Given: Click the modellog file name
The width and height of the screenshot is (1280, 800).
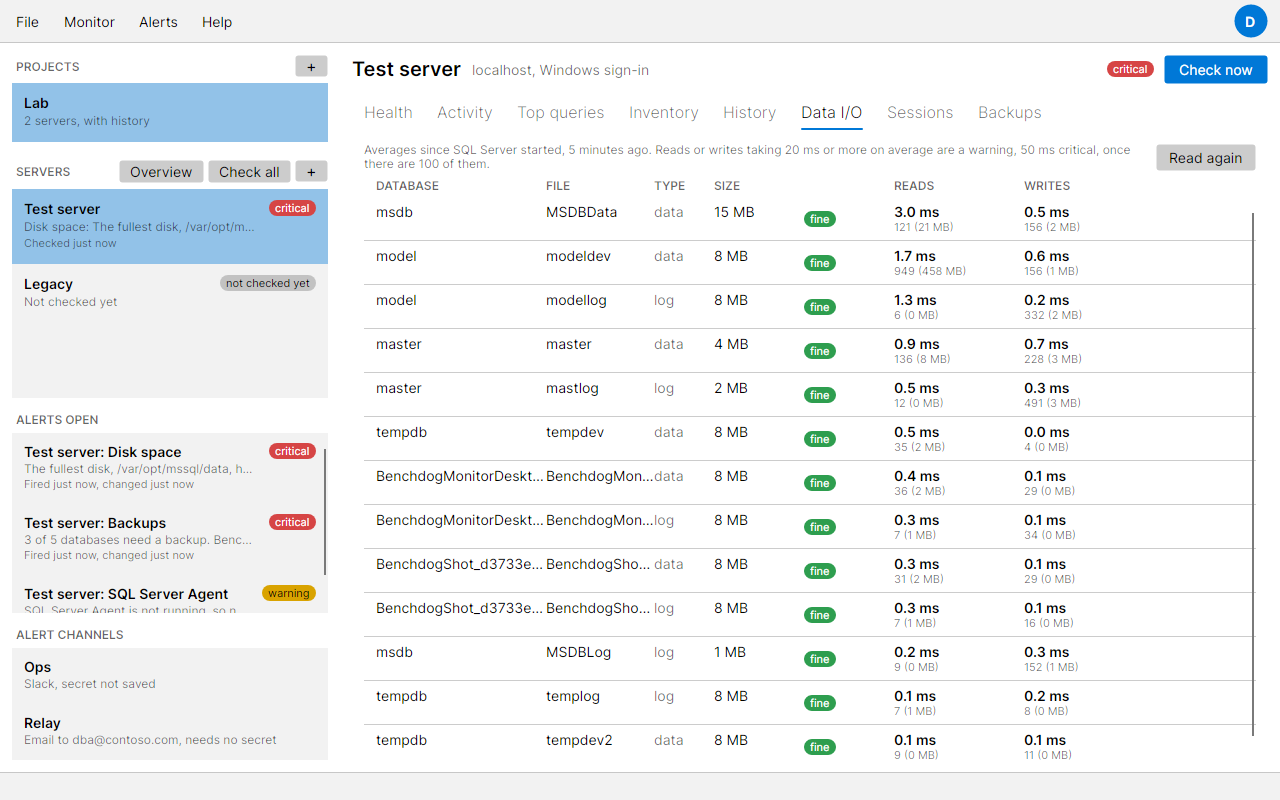Looking at the screenshot, I should [x=576, y=300].
